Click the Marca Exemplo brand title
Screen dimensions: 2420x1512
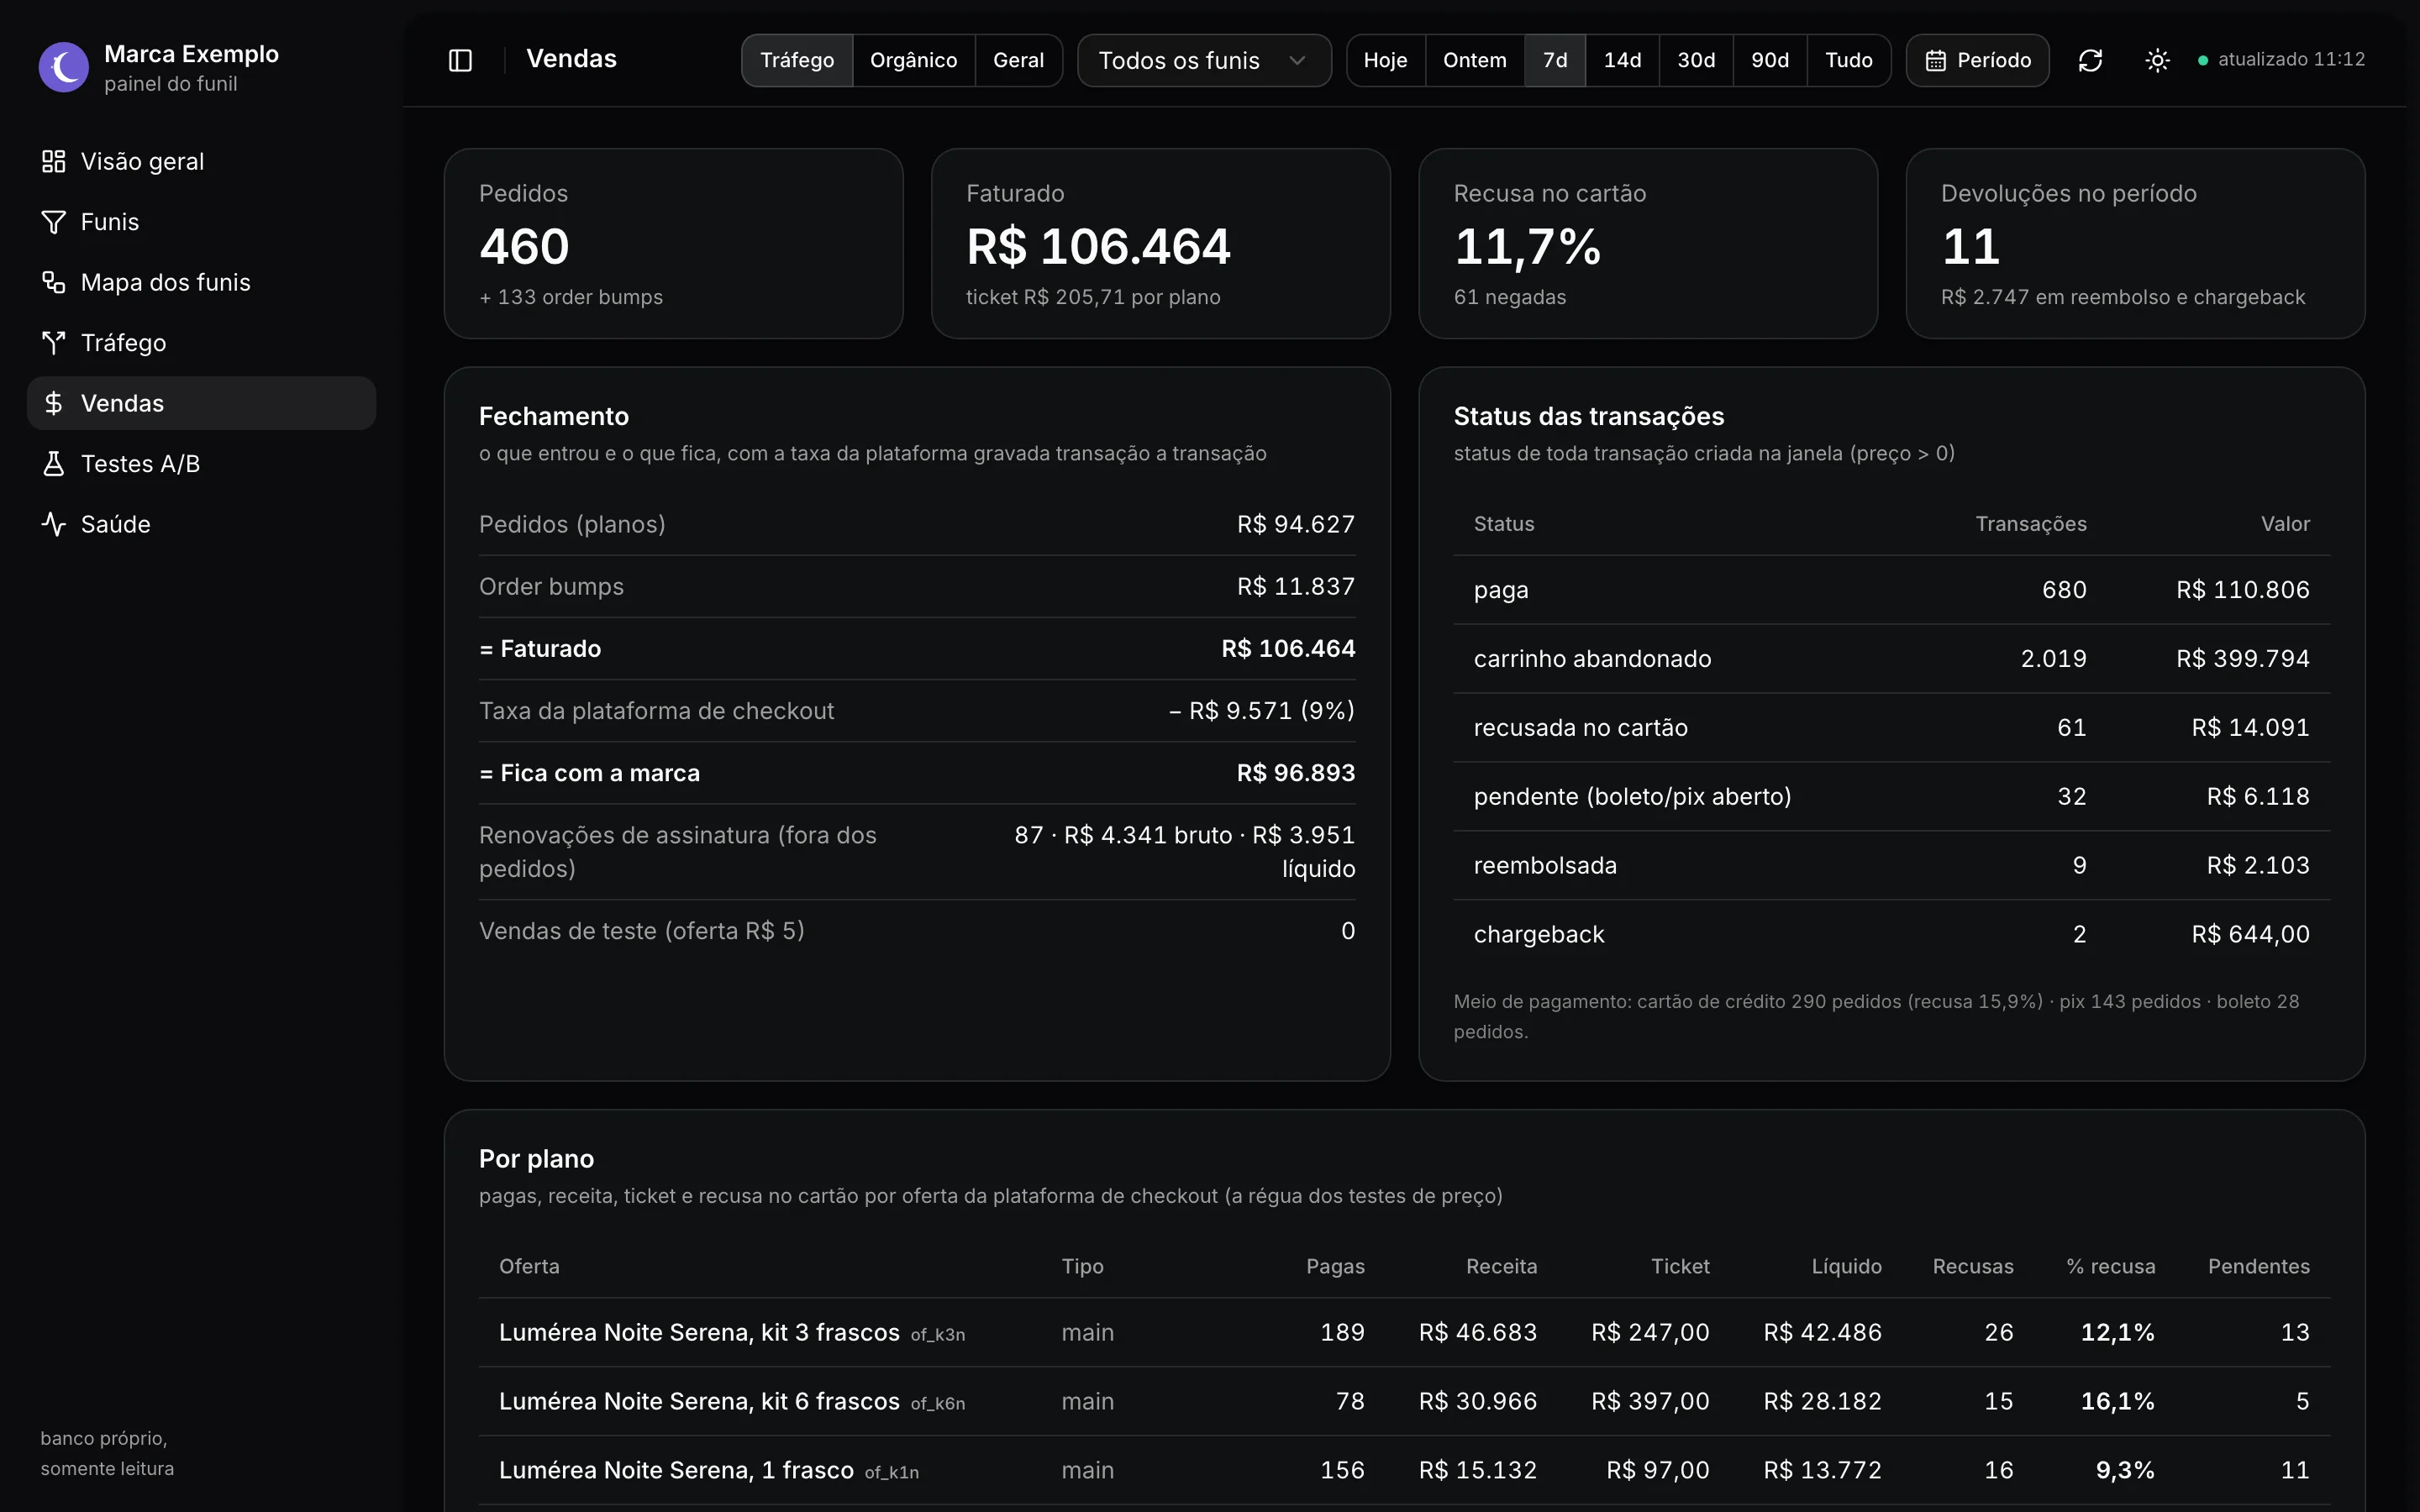[191, 54]
